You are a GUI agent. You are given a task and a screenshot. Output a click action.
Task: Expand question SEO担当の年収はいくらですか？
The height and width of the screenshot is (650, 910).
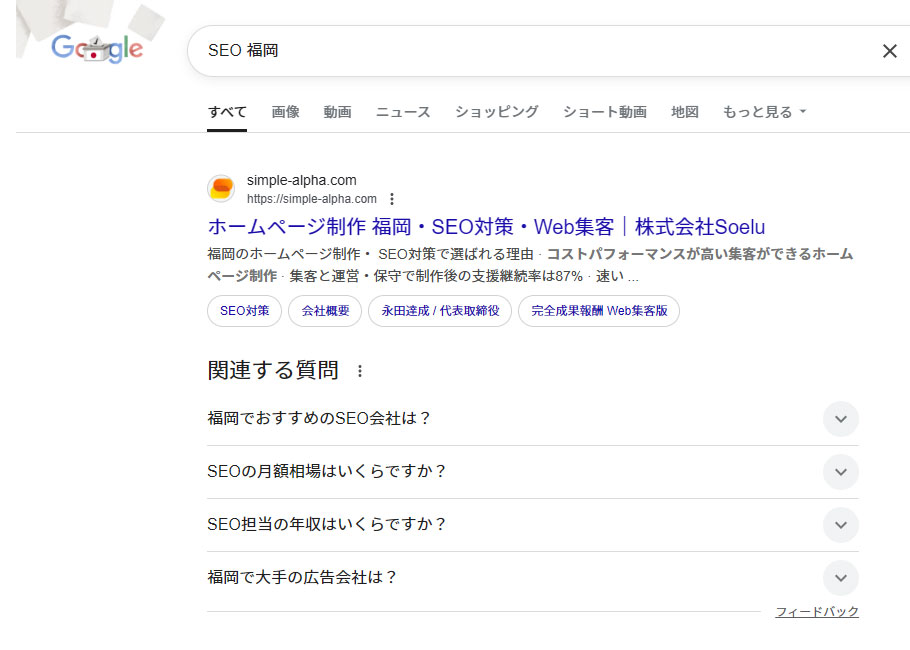533,525
